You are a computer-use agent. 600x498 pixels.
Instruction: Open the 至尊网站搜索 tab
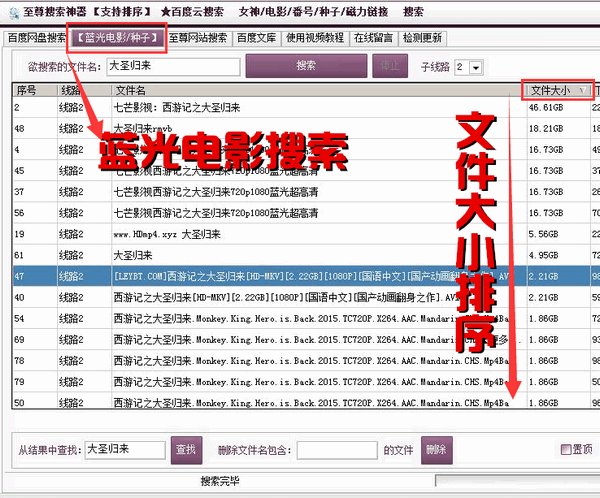coord(198,38)
